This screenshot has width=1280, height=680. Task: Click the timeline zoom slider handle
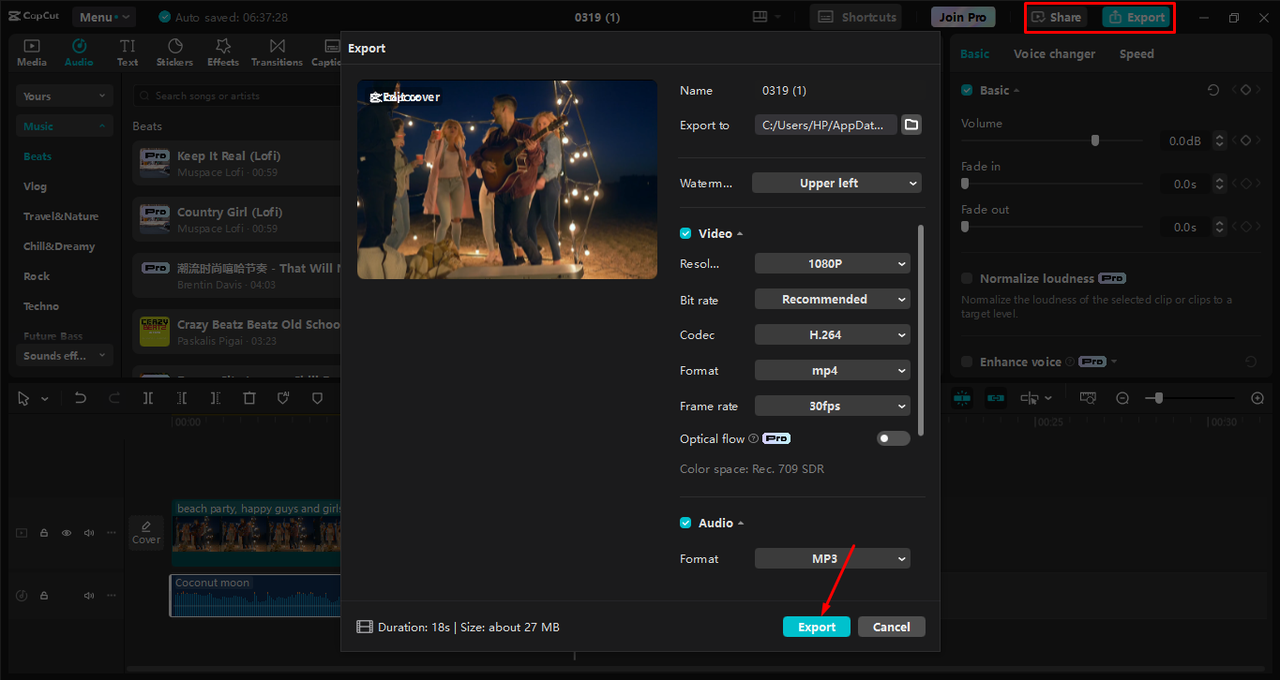point(1158,398)
